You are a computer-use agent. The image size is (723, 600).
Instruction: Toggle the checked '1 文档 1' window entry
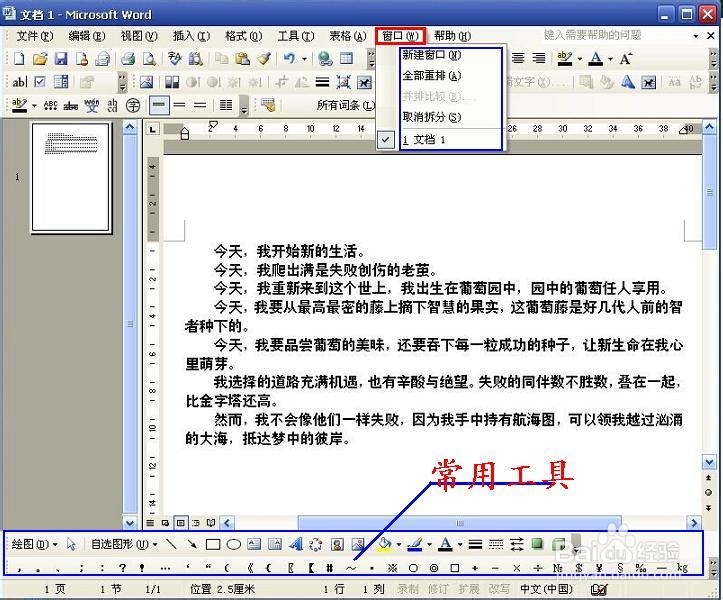click(x=439, y=139)
